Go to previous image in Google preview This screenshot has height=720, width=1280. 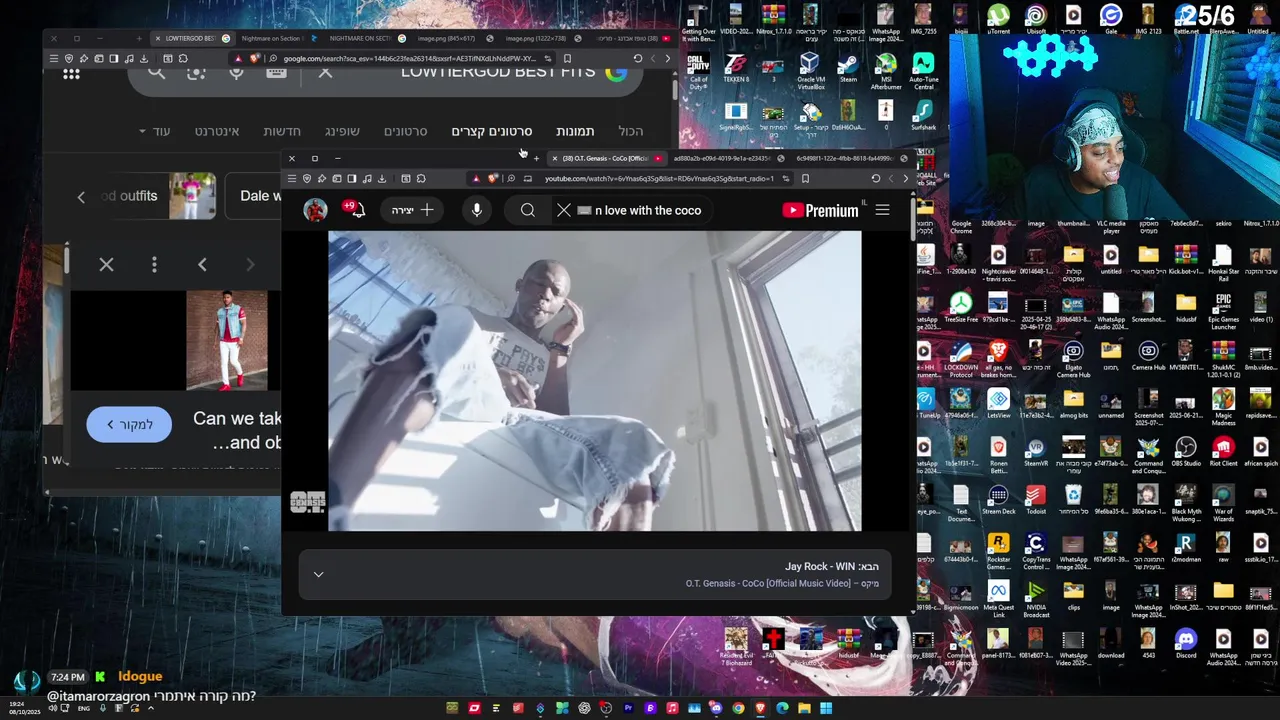tap(202, 265)
